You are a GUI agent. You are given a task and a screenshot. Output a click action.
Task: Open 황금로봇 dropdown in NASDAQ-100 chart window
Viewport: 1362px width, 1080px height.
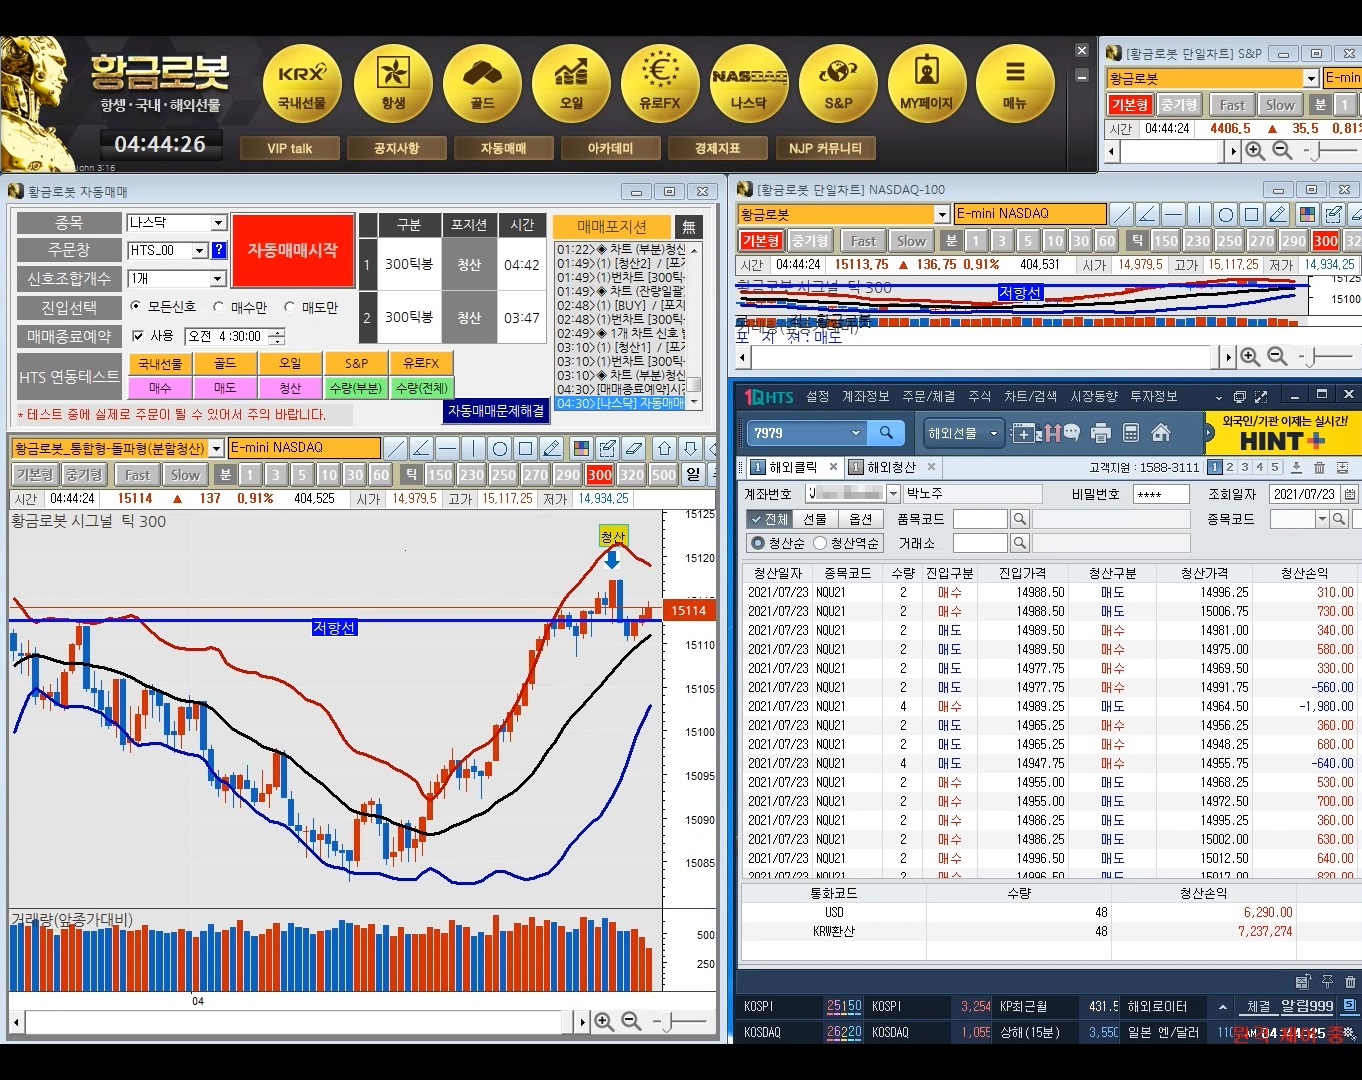click(941, 214)
